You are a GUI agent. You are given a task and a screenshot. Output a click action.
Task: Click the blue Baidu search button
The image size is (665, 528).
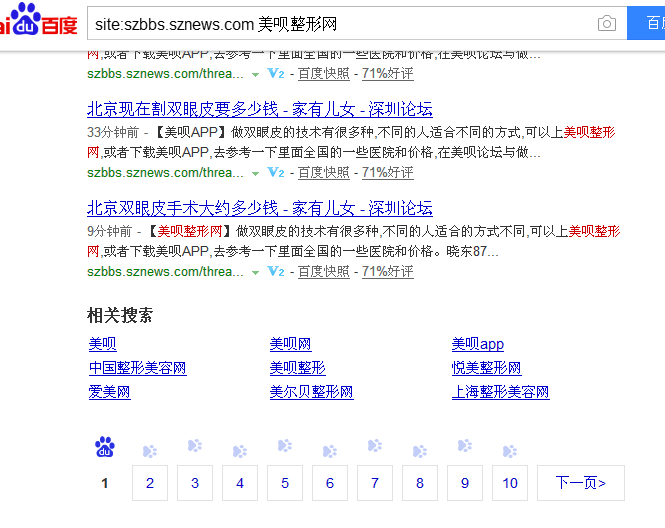click(646, 23)
